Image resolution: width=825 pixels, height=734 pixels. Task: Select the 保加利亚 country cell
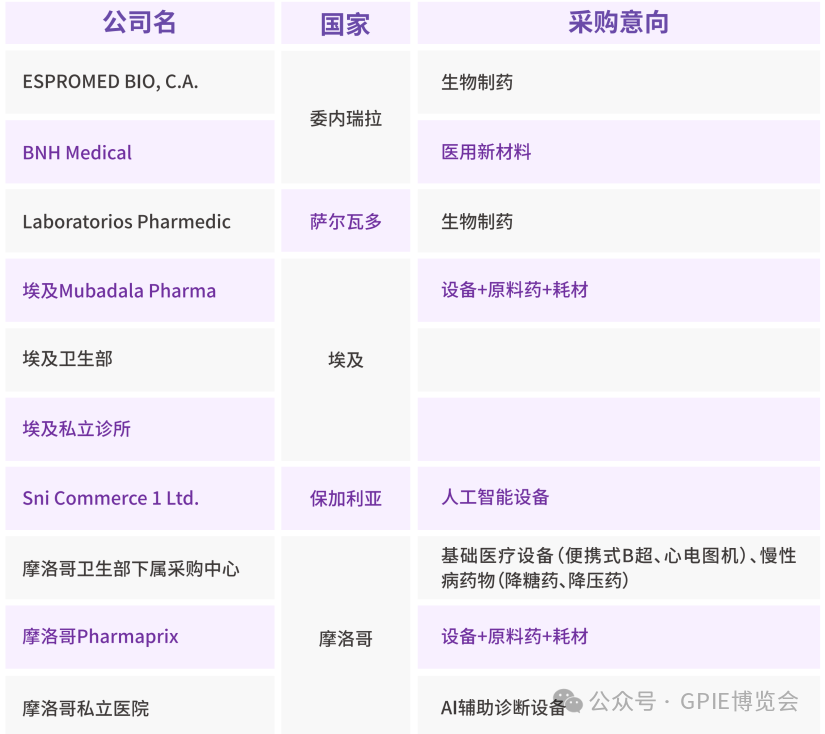click(x=345, y=498)
